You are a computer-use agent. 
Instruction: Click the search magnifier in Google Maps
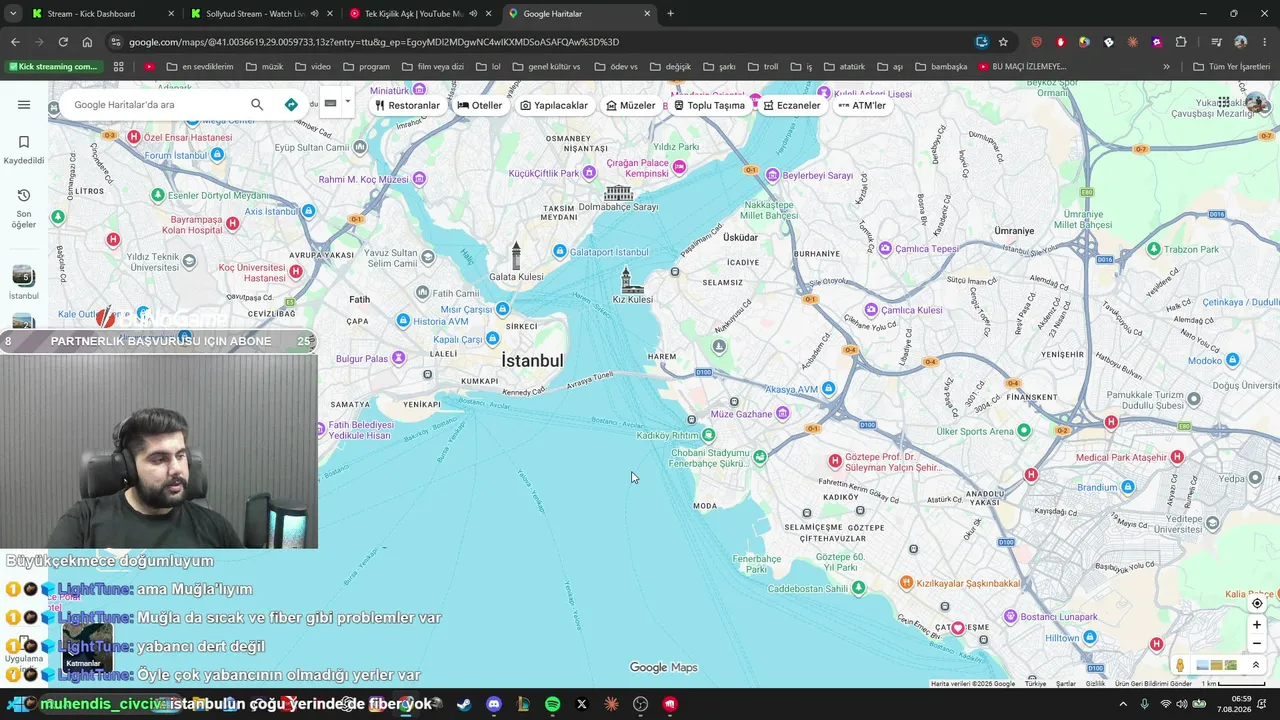click(257, 105)
